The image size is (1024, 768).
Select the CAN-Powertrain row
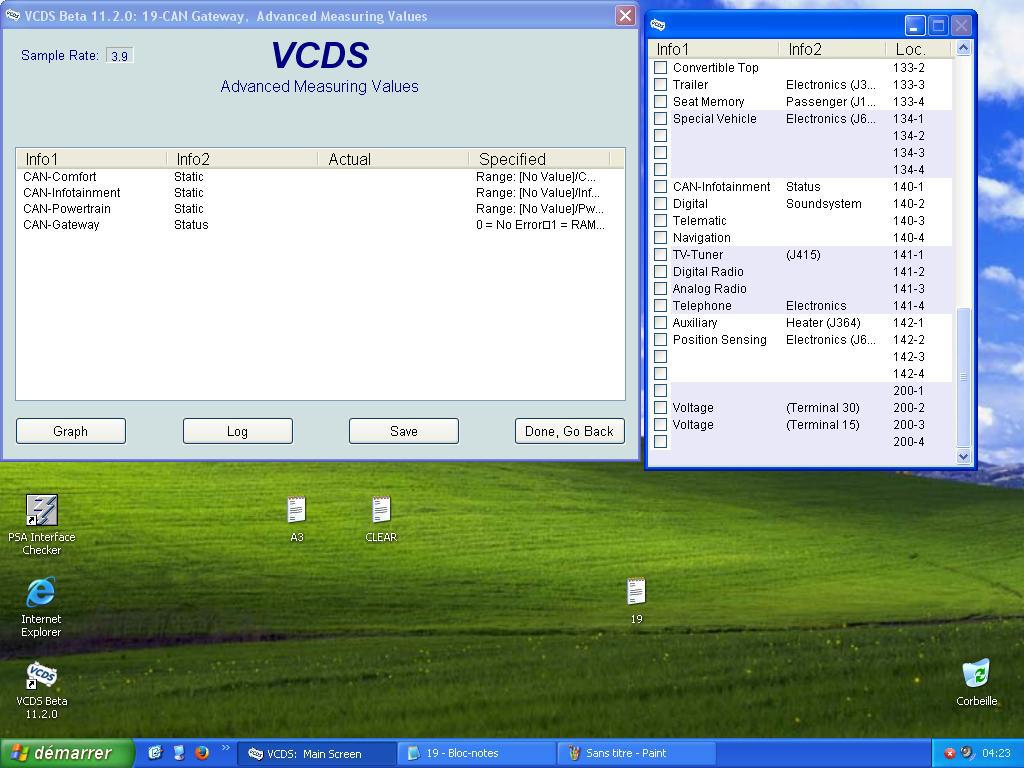(320, 208)
